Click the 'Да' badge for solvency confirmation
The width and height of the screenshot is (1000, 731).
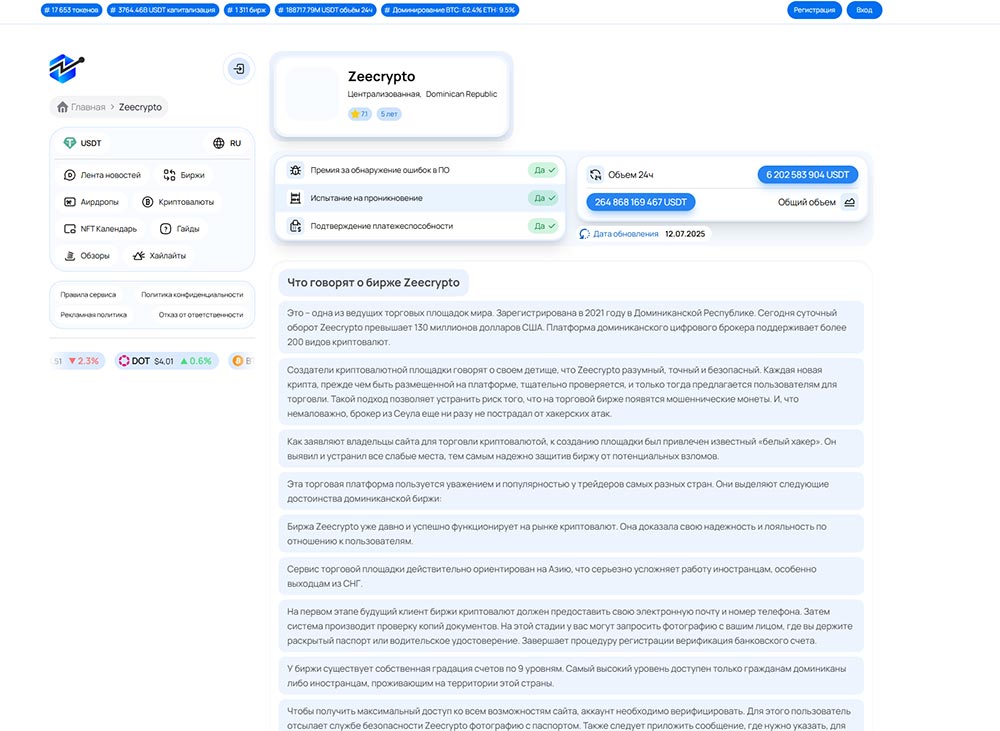coord(545,226)
